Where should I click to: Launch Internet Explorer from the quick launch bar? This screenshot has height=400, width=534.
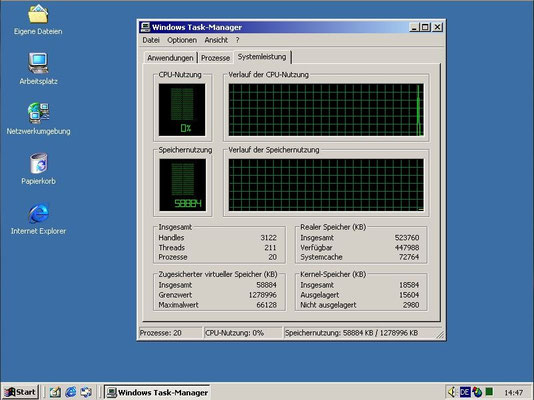70,392
